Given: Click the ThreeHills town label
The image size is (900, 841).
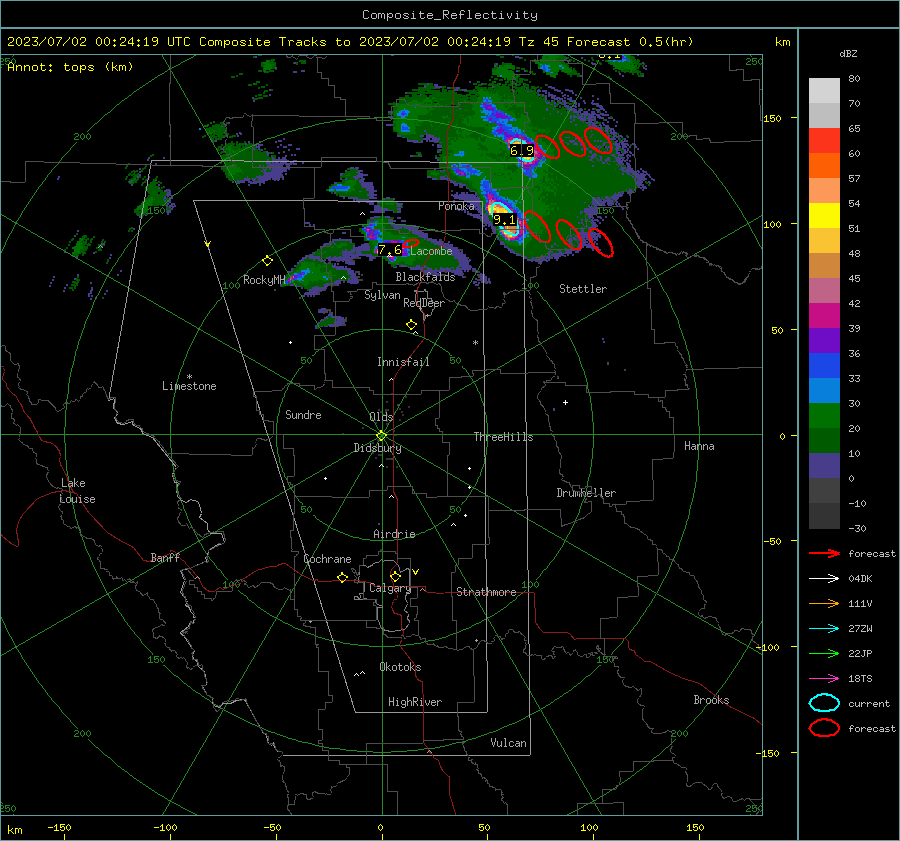Looking at the screenshot, I should [x=503, y=437].
